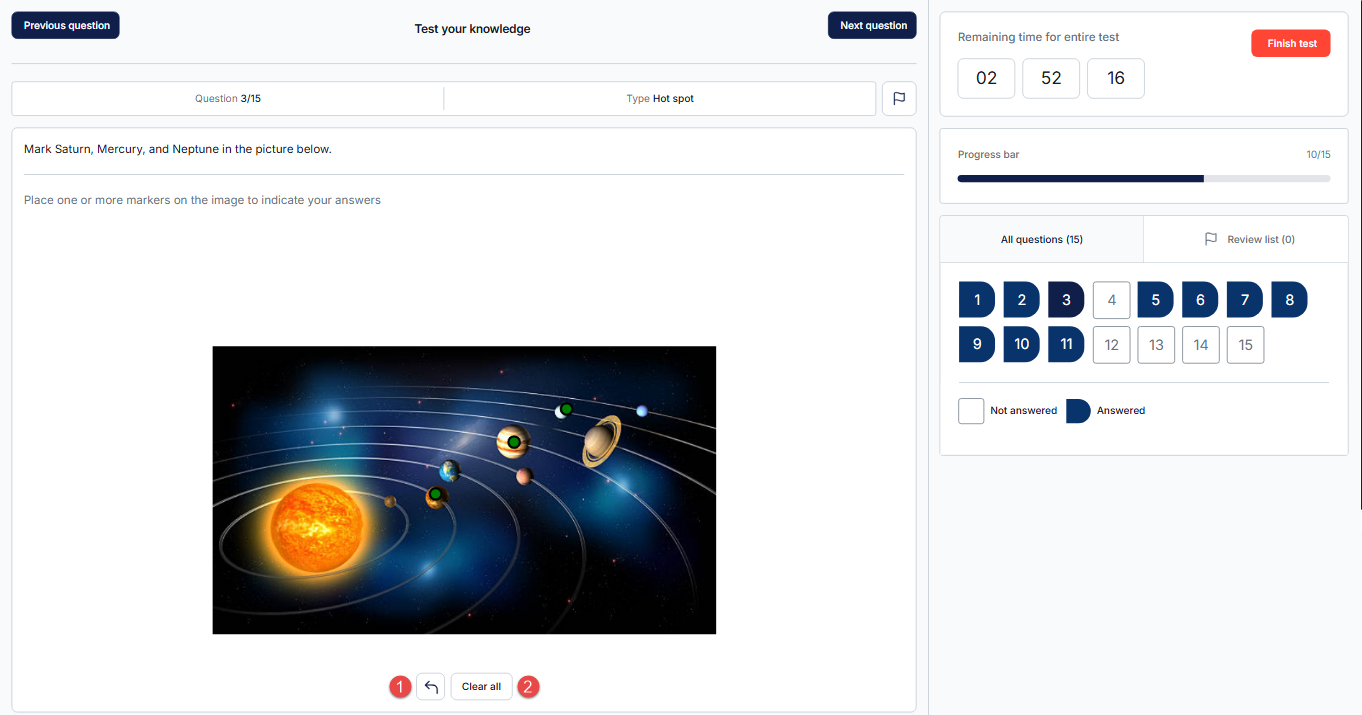Click Mercury, the planet nearest the Sun
The width and height of the screenshot is (1362, 715).
390,502
